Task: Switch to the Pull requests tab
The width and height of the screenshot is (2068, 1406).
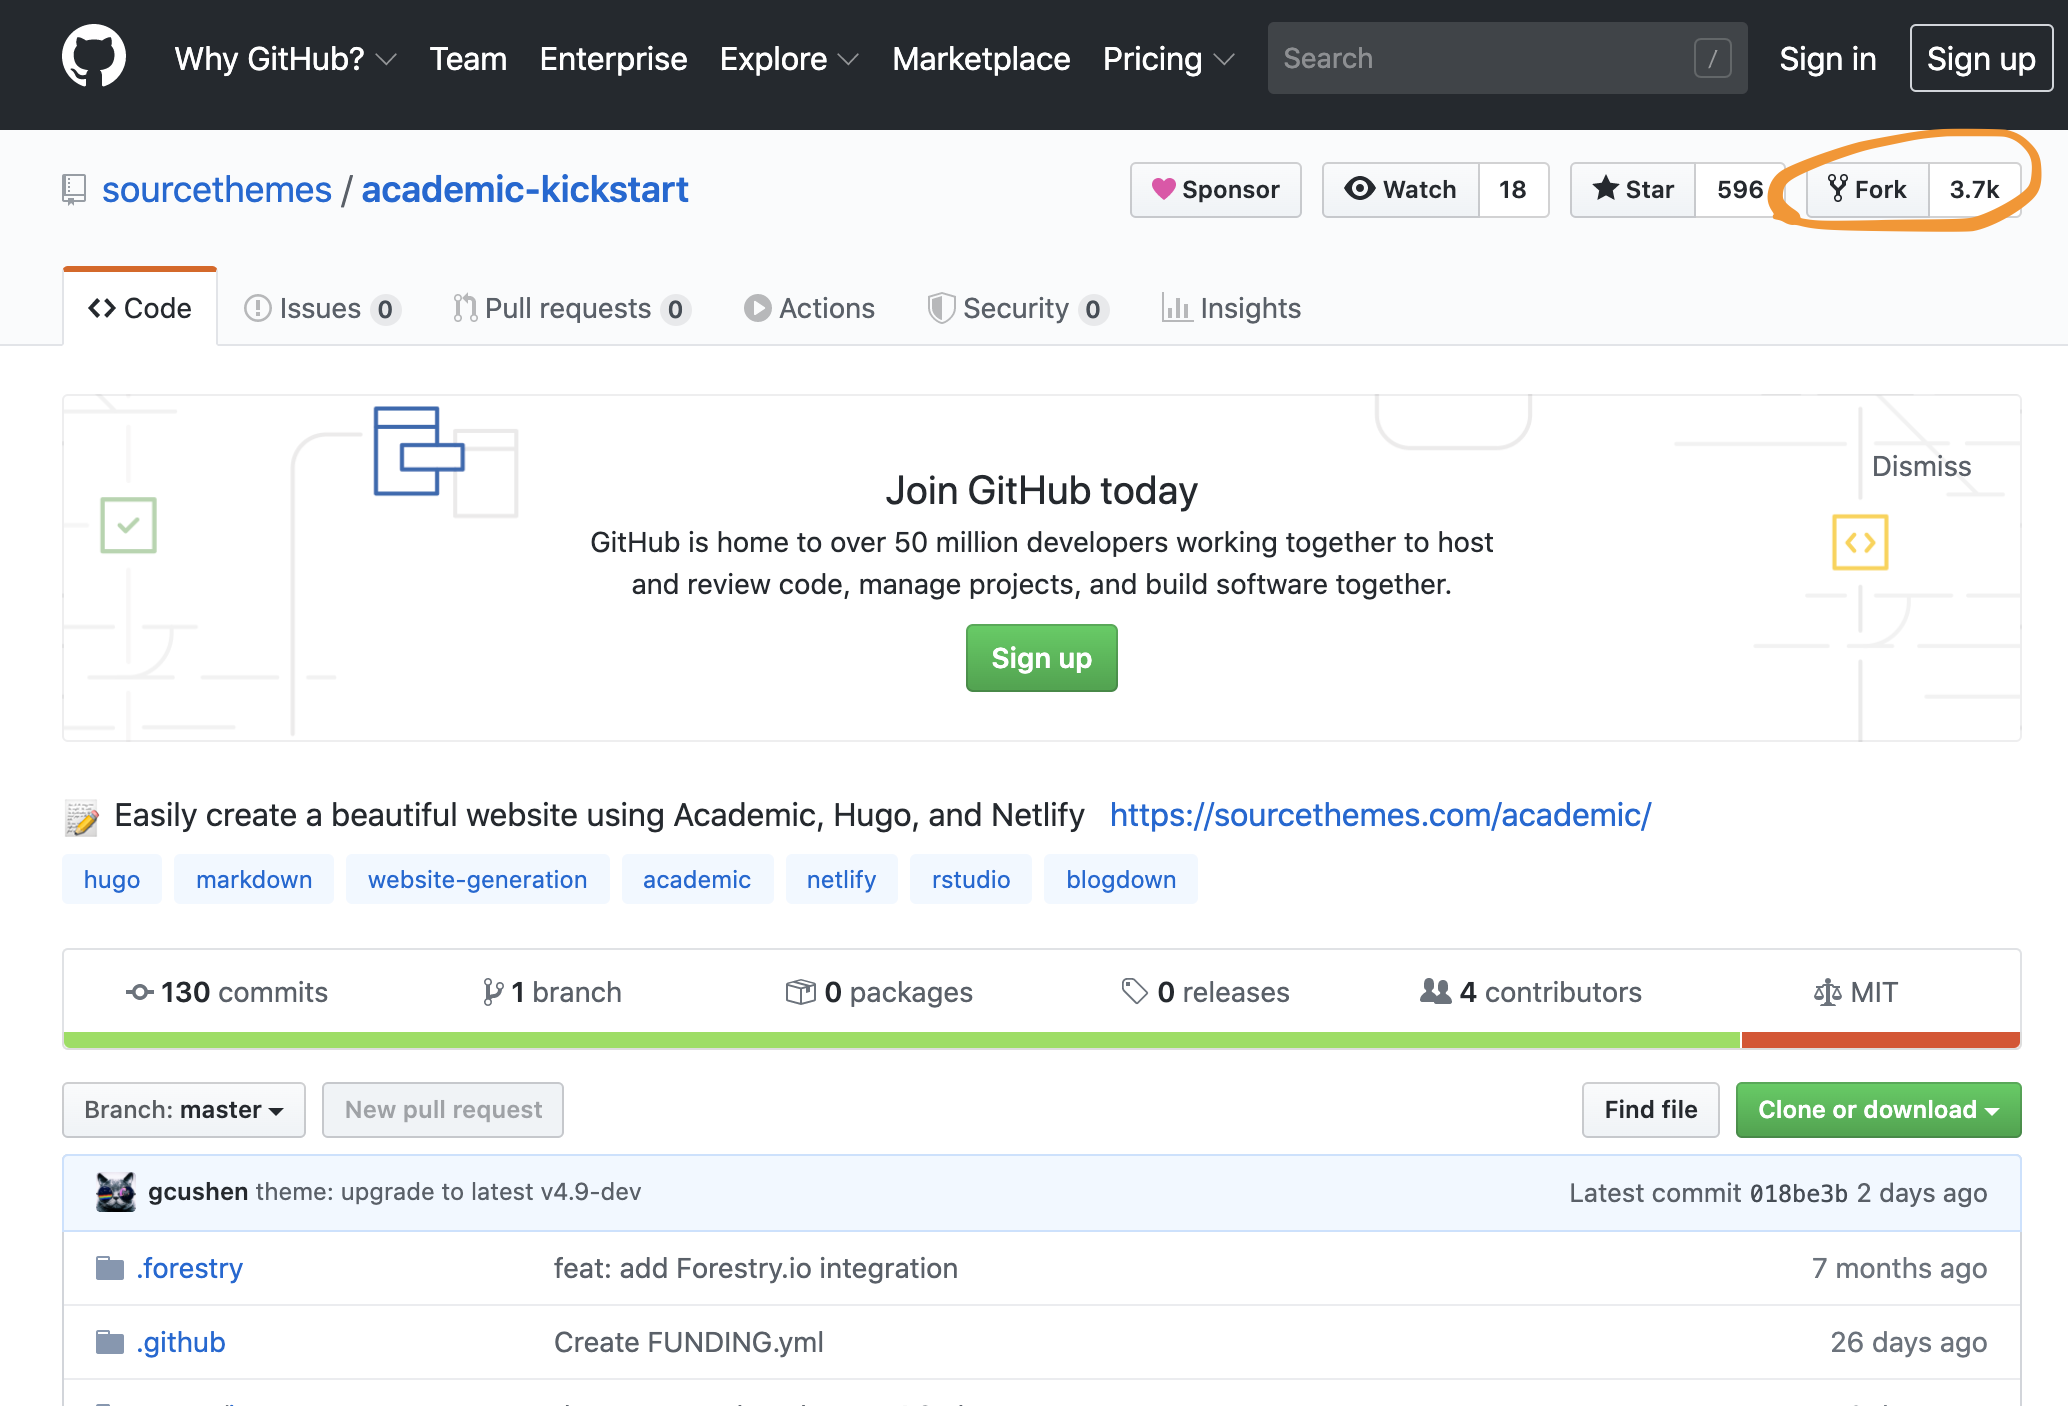Action: pyautogui.click(x=571, y=308)
